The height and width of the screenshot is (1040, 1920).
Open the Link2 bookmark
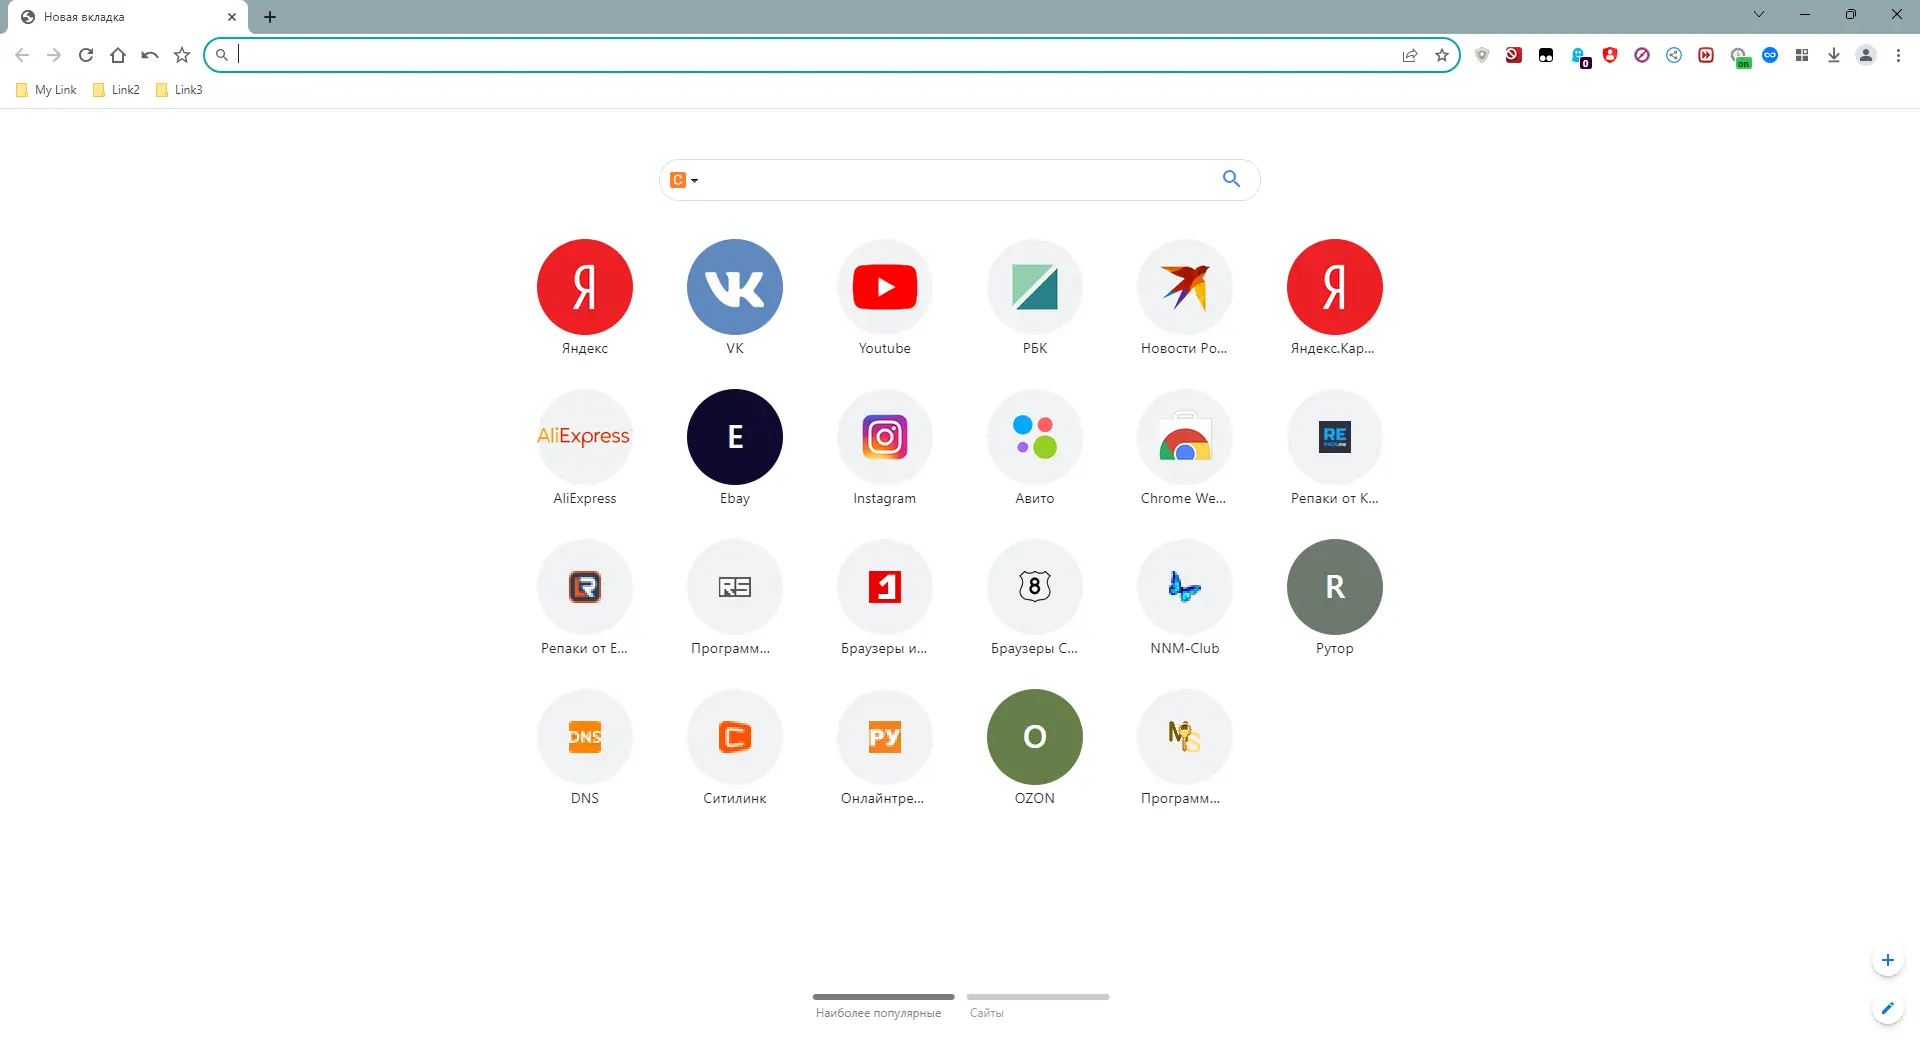point(115,89)
